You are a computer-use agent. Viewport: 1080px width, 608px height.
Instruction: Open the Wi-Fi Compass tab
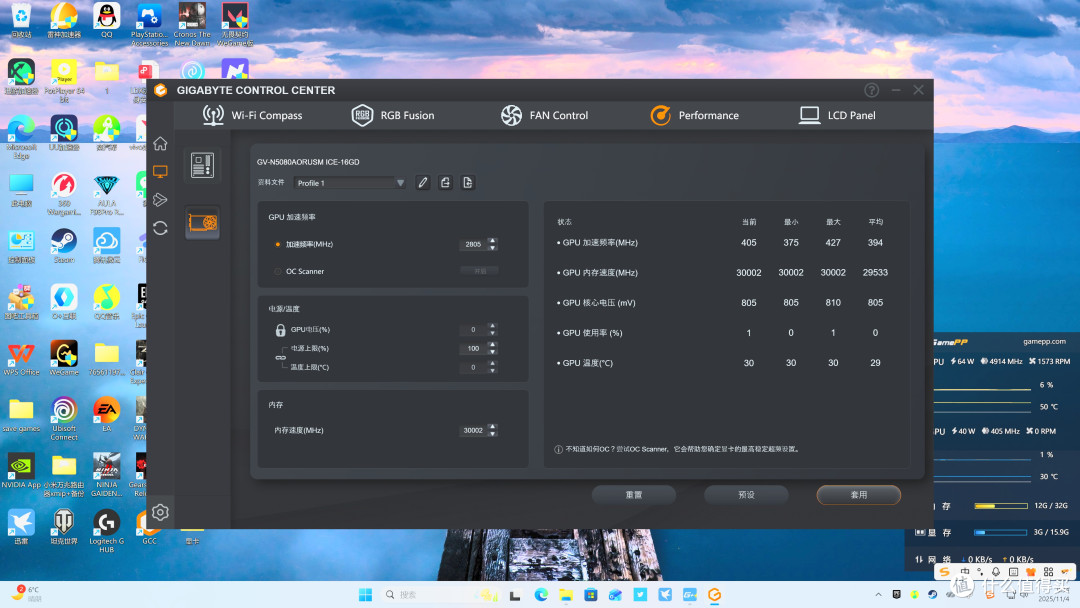[x=252, y=115]
